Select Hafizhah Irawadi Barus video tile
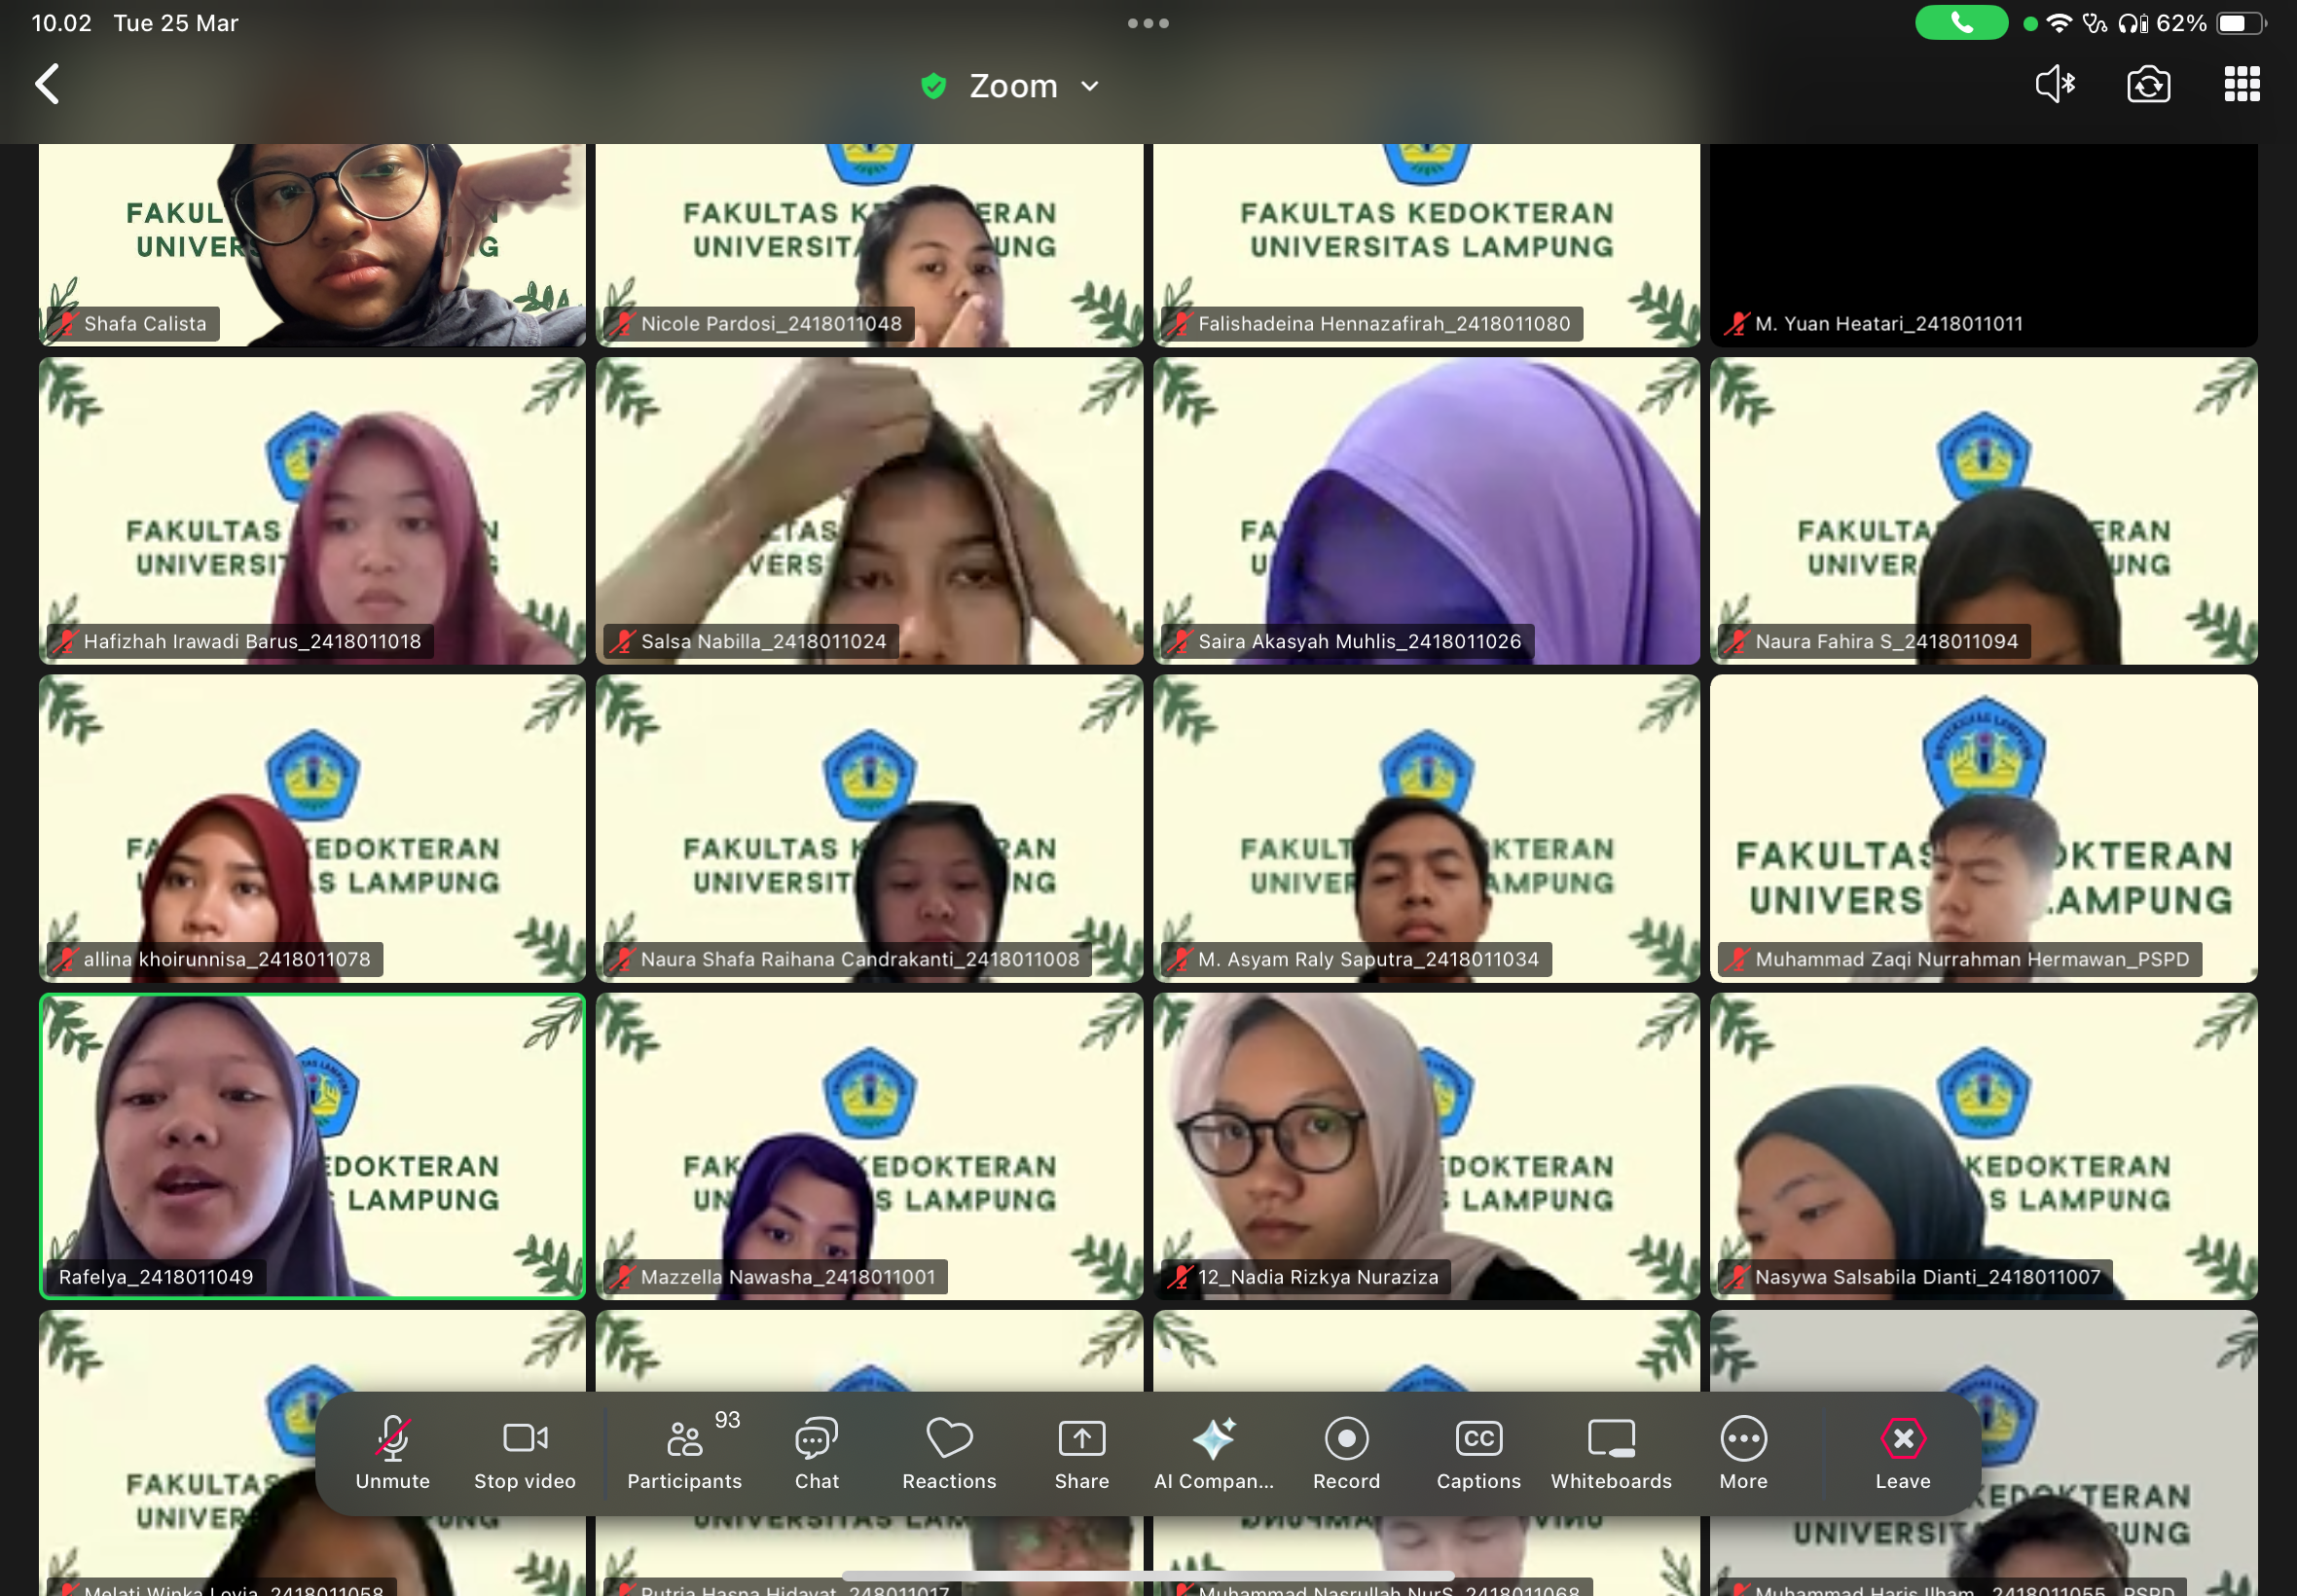Viewport: 2297px width, 1596px height. pyautogui.click(x=312, y=511)
